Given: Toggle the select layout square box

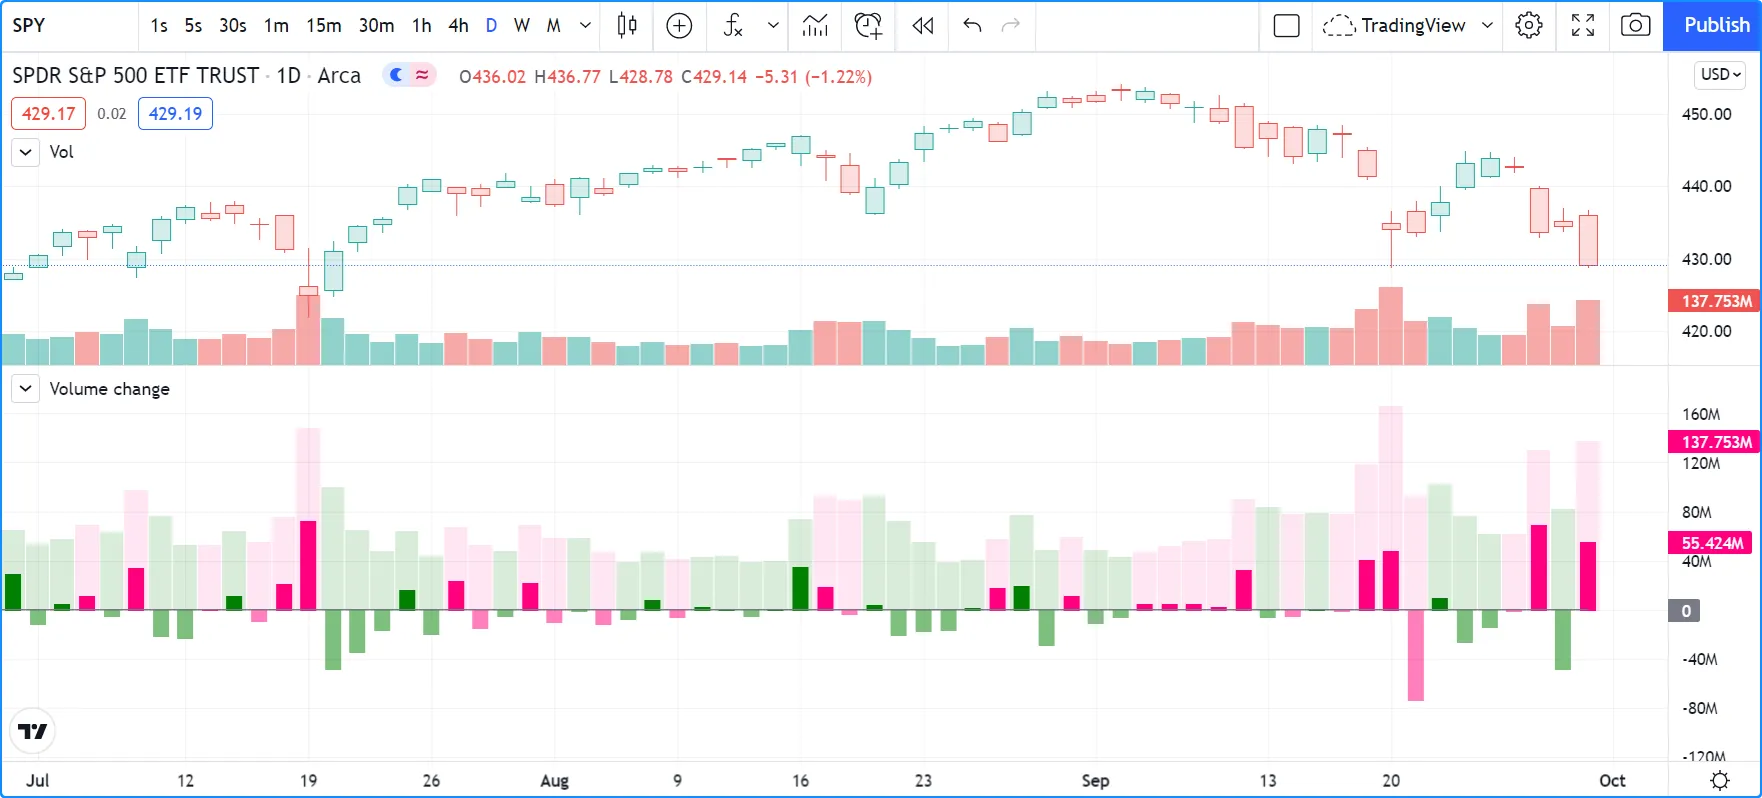Looking at the screenshot, I should pos(1286,26).
